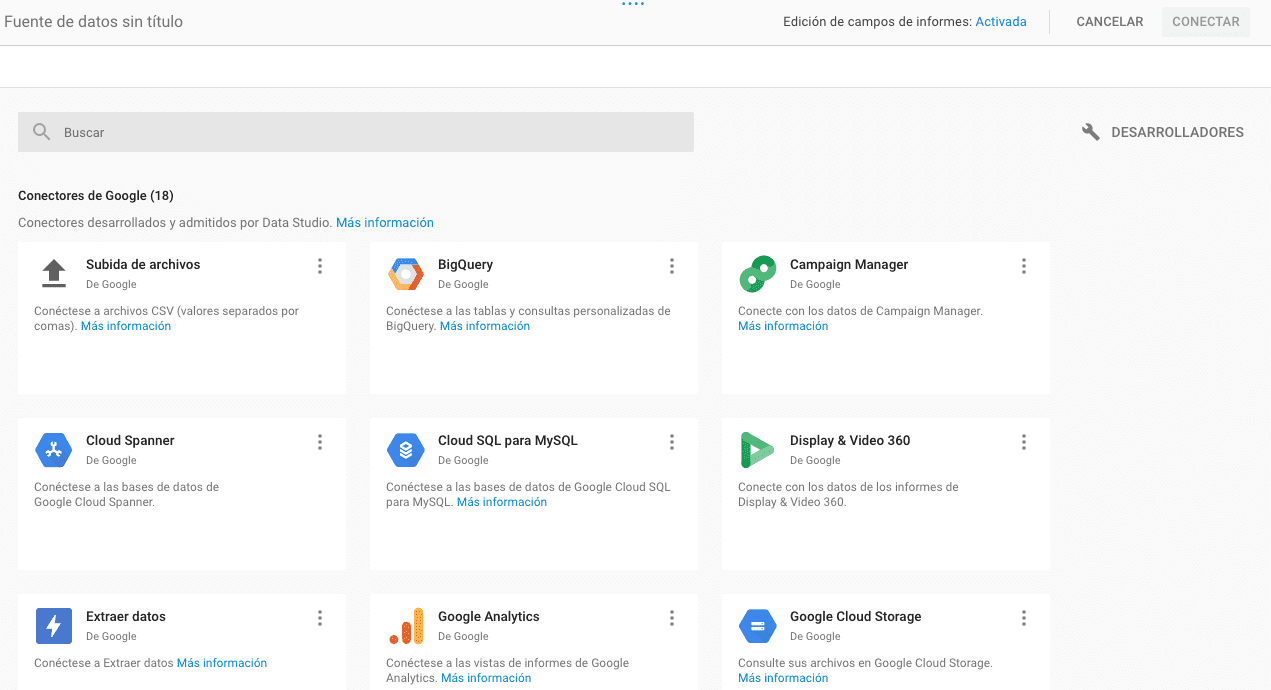Open more options for Subida de archivos
Viewport: 1271px width, 690px height.
[x=320, y=266]
